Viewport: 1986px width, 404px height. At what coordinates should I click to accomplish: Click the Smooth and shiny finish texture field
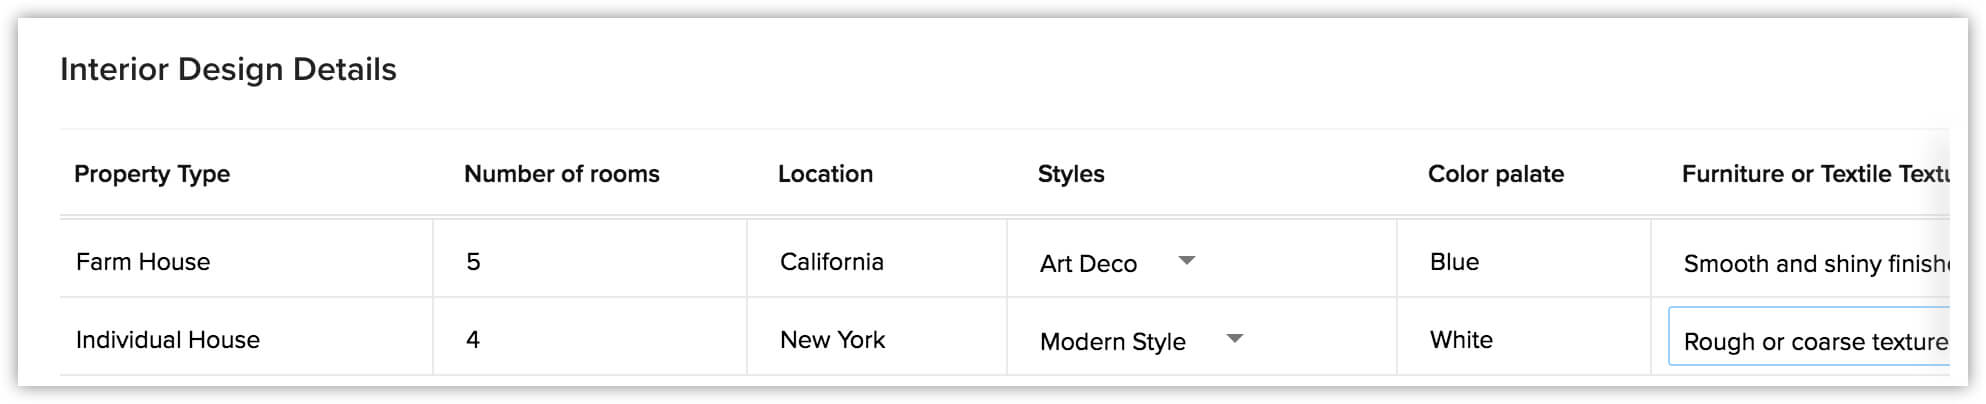(x=1810, y=263)
